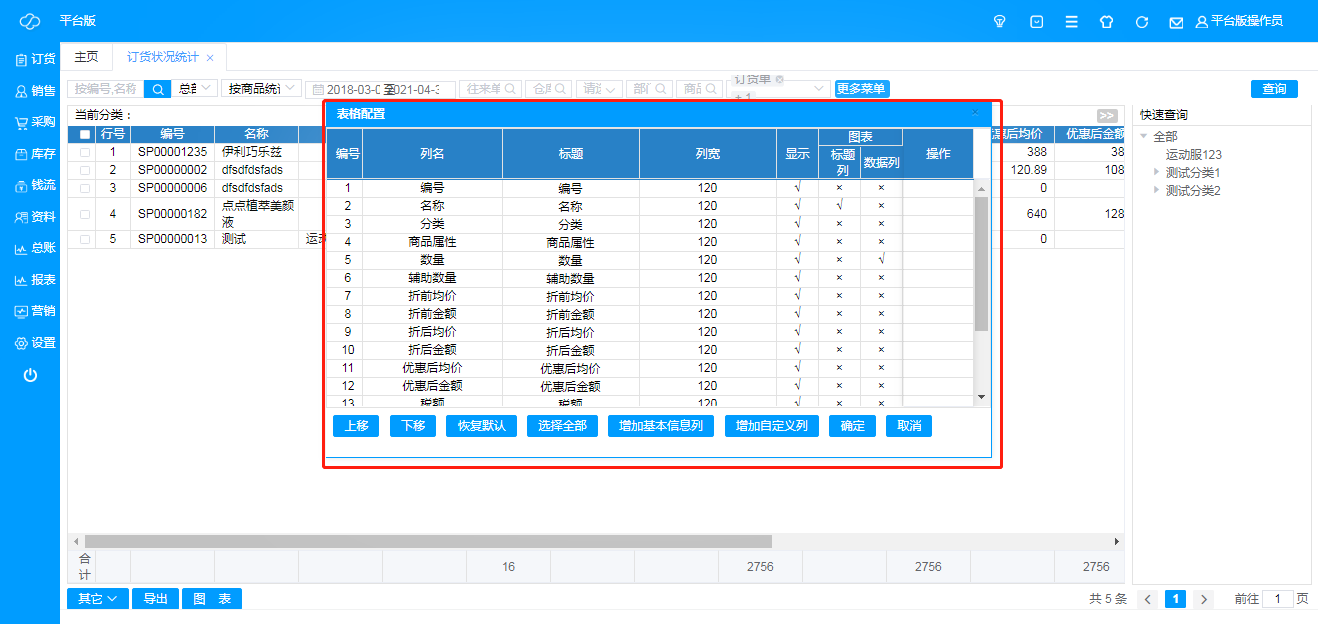The width and height of the screenshot is (1318, 624).
Task: Click the >> collapse panel button
Action: [1107, 115]
